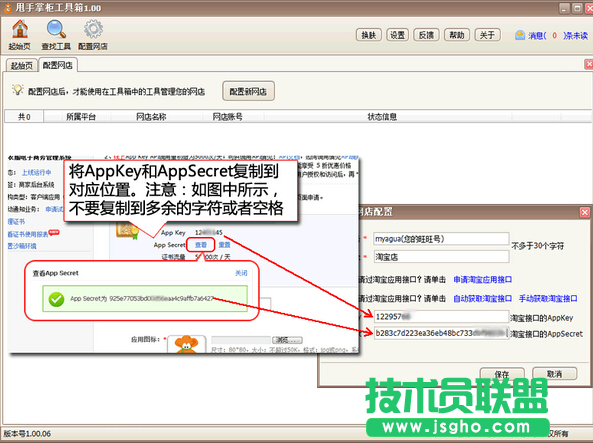Click the 自动获取淘宝接口 link

483,298
